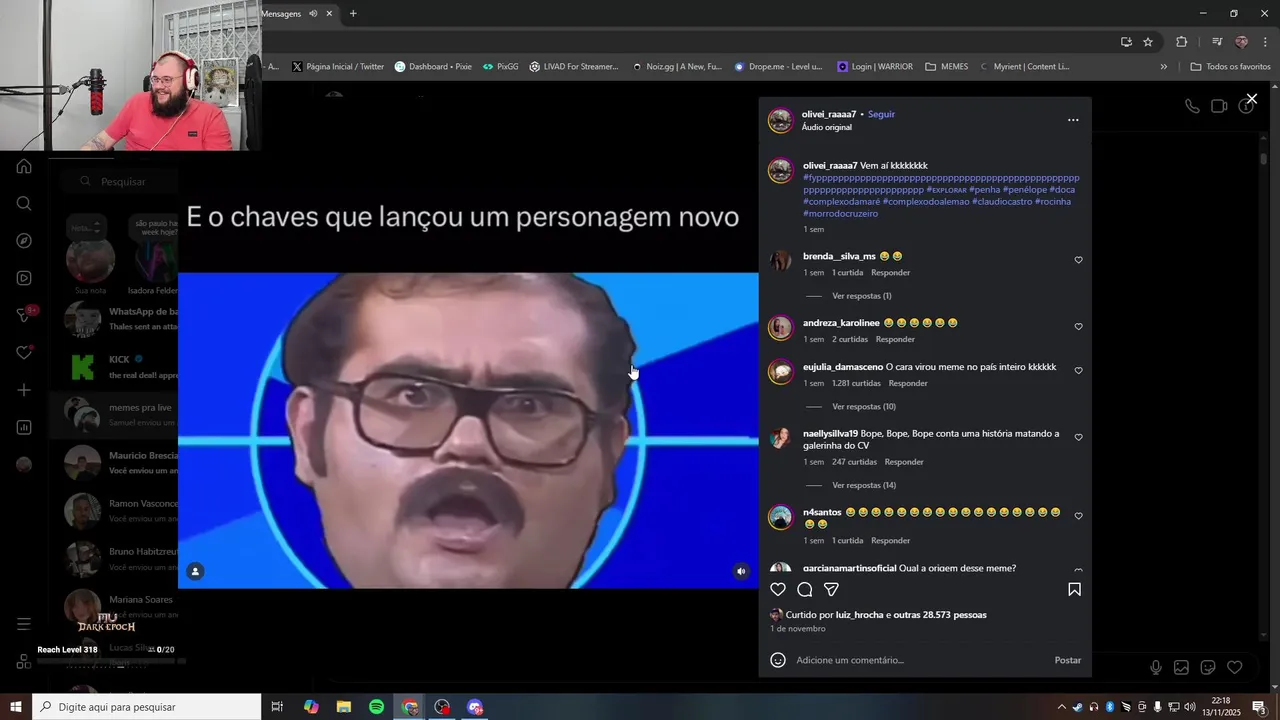Expand hidden bookmarks chevron
Image resolution: width=1280 pixels, height=720 pixels.
(x=1163, y=67)
